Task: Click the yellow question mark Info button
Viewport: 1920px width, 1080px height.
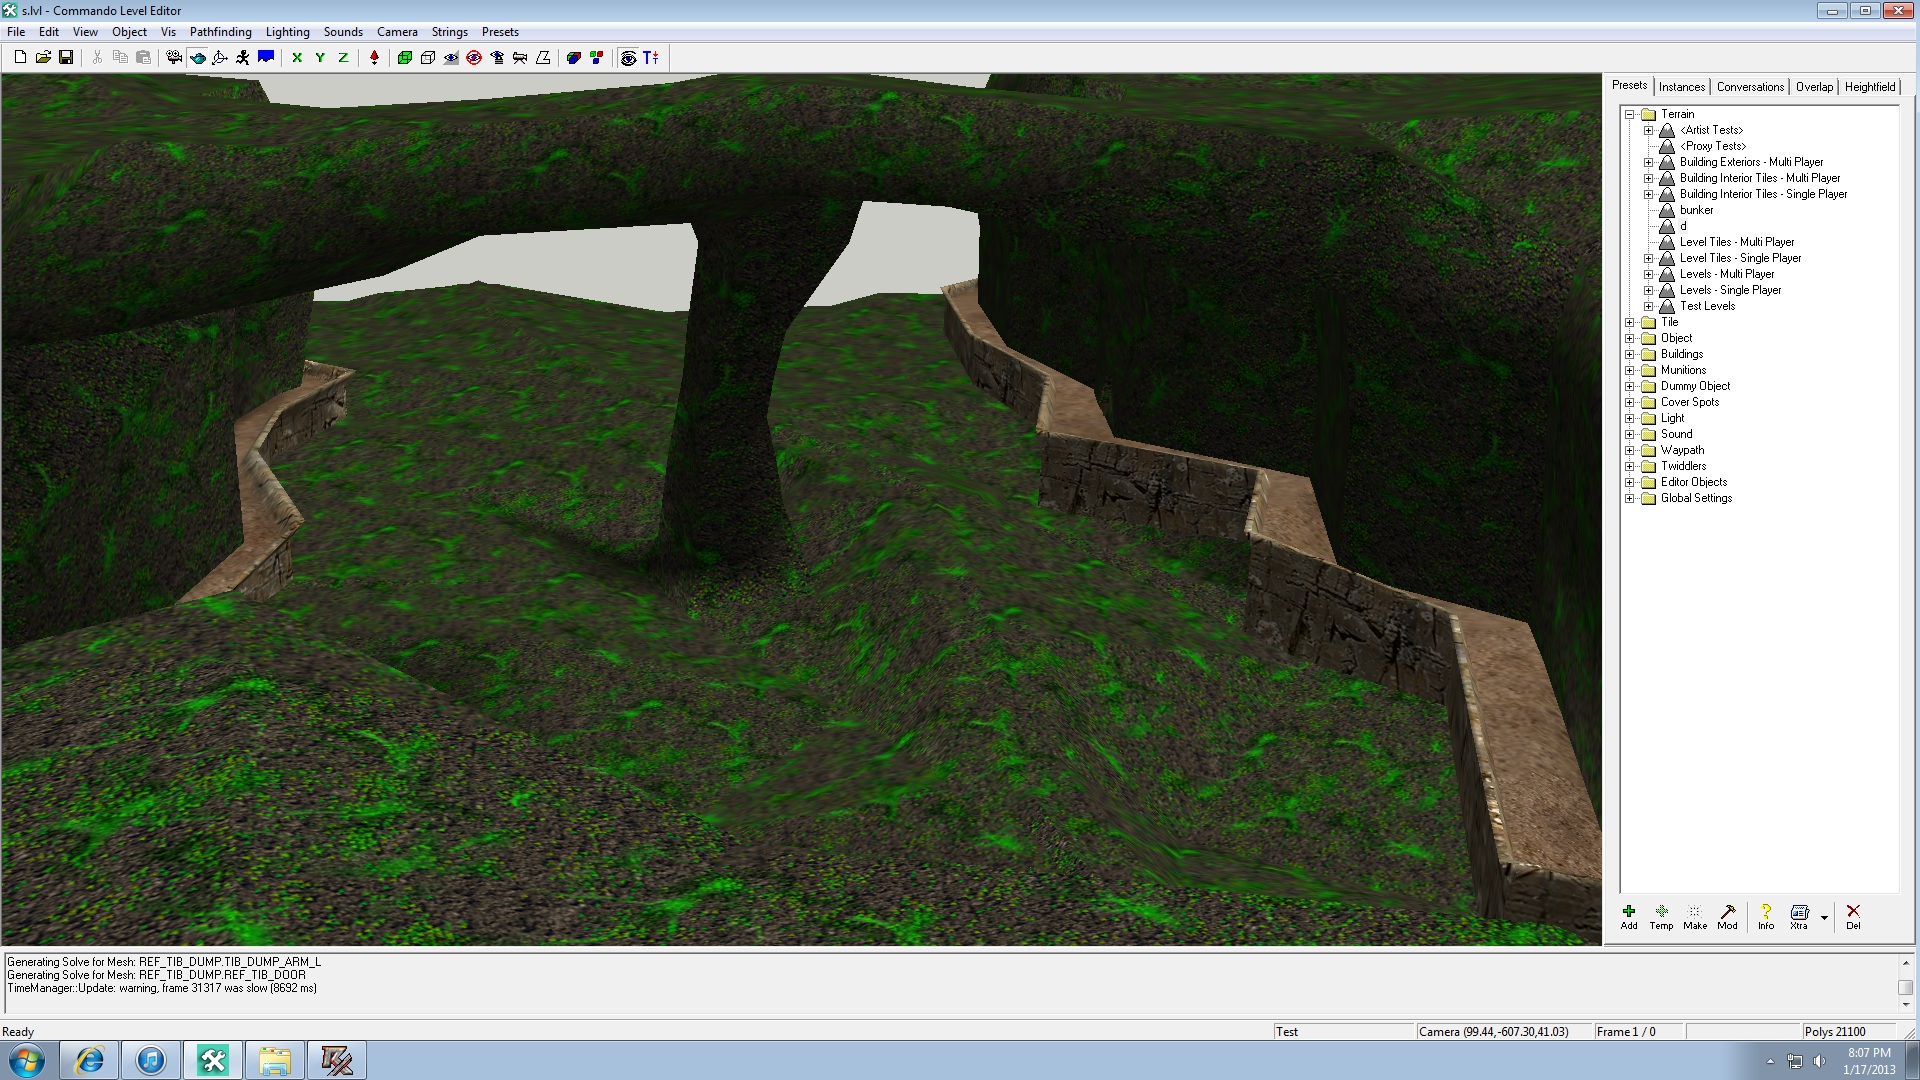Action: 1766,916
